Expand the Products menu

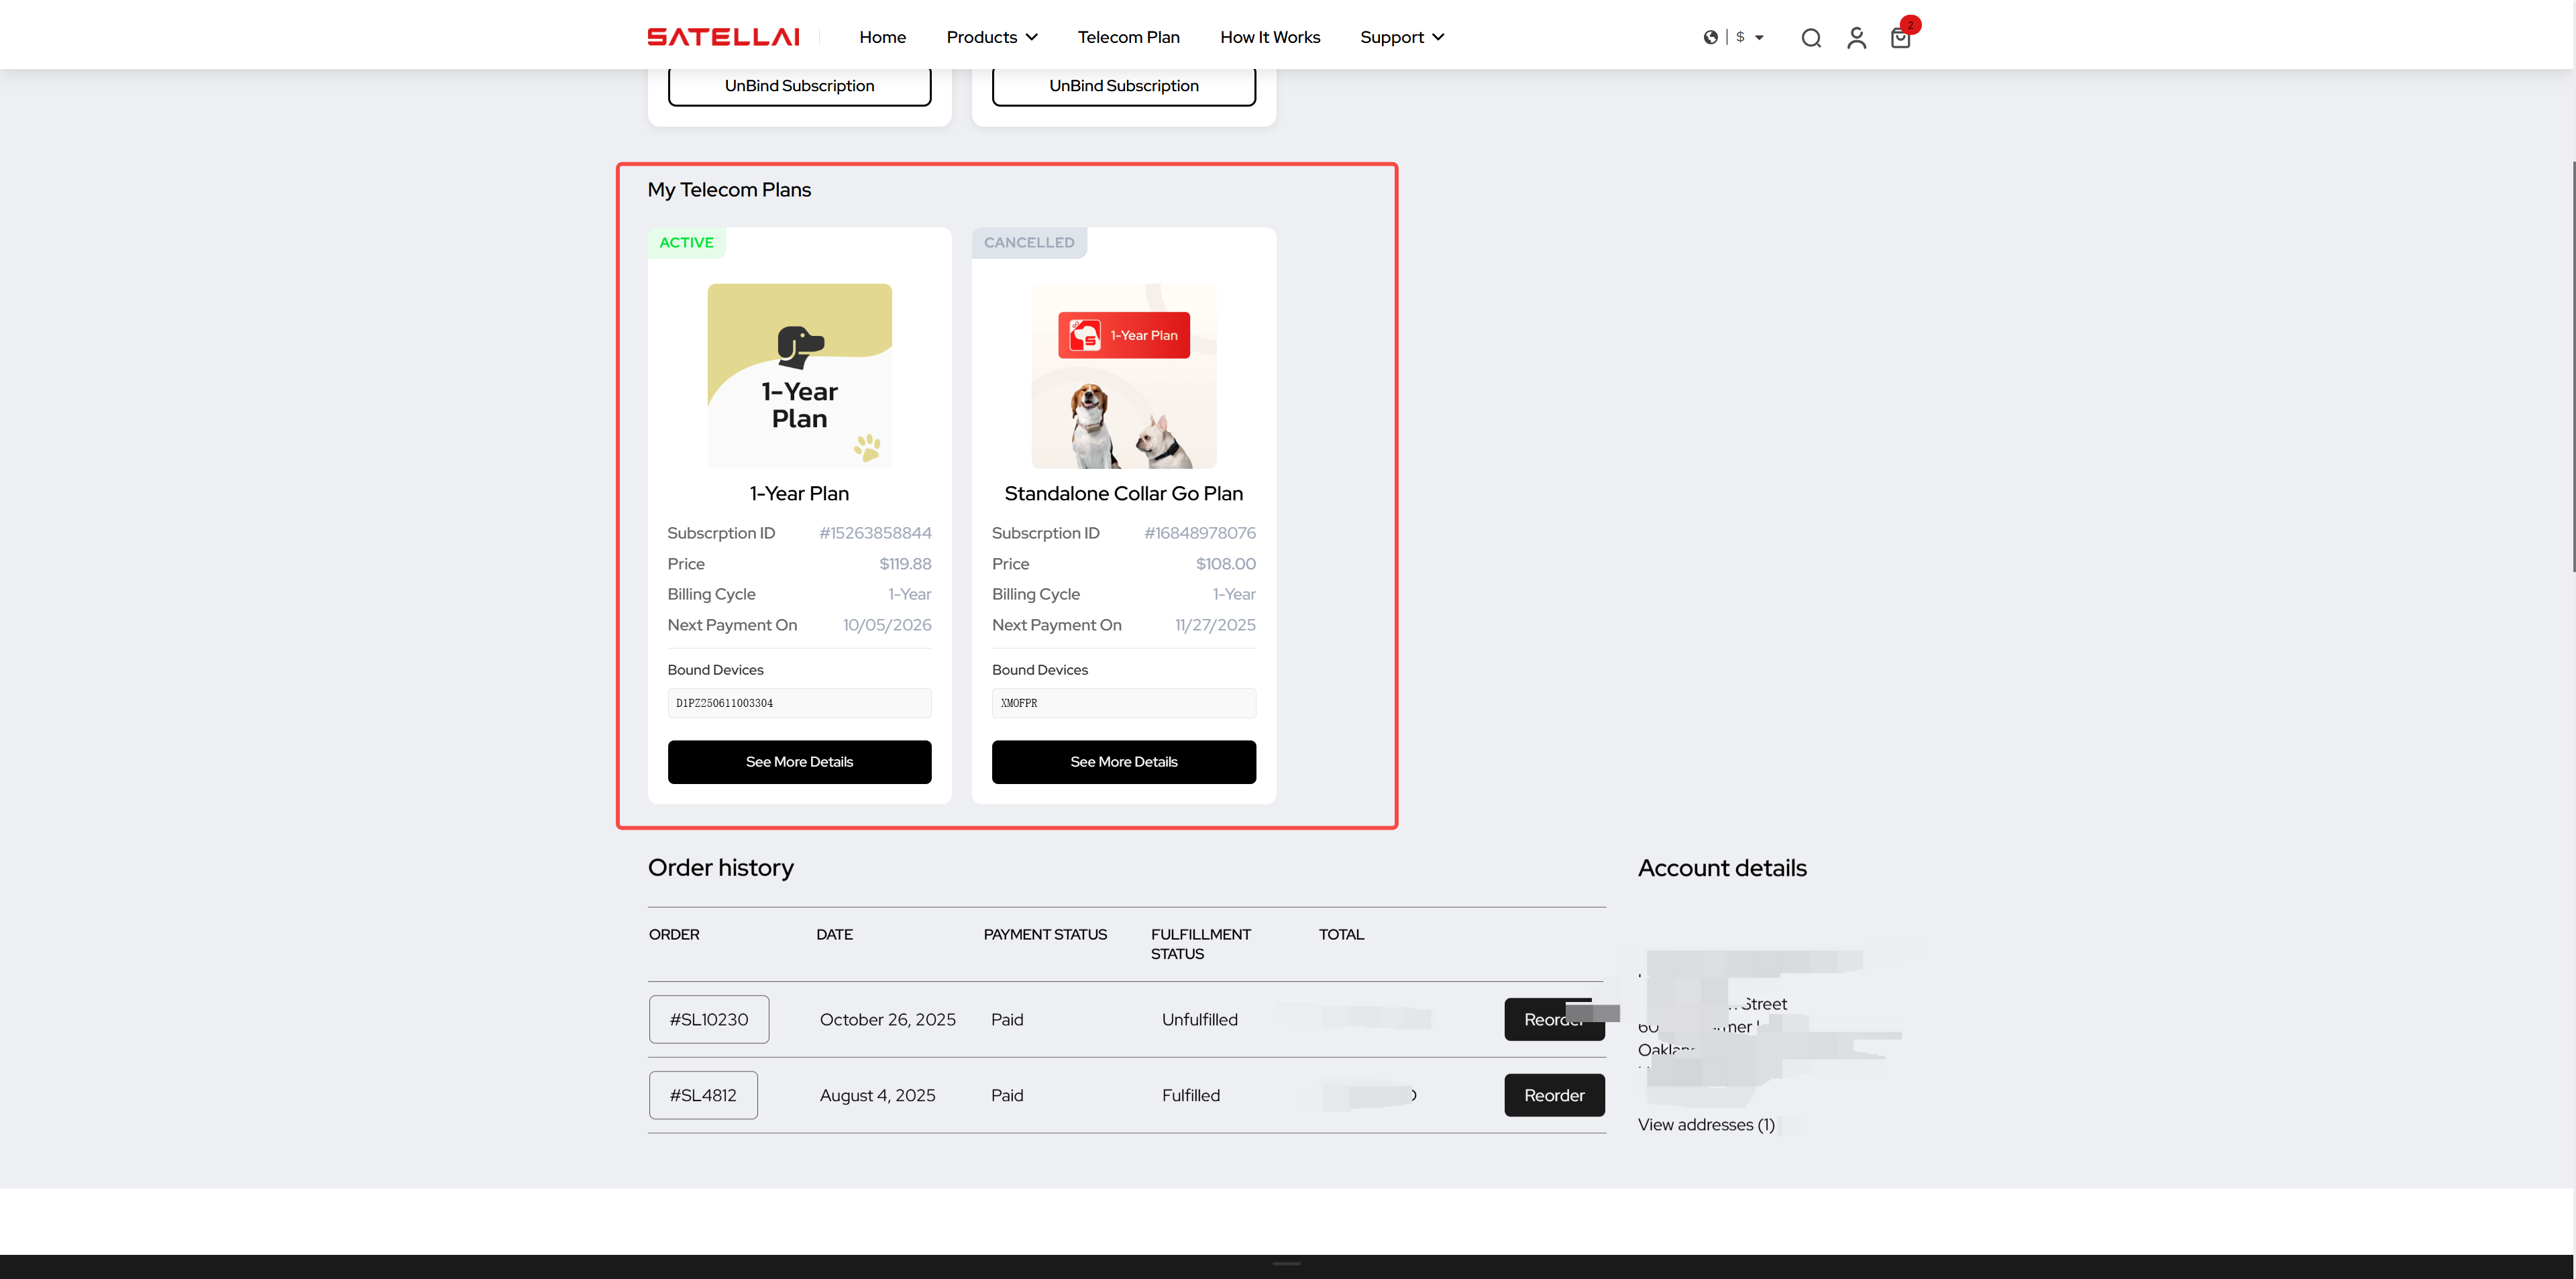point(991,37)
